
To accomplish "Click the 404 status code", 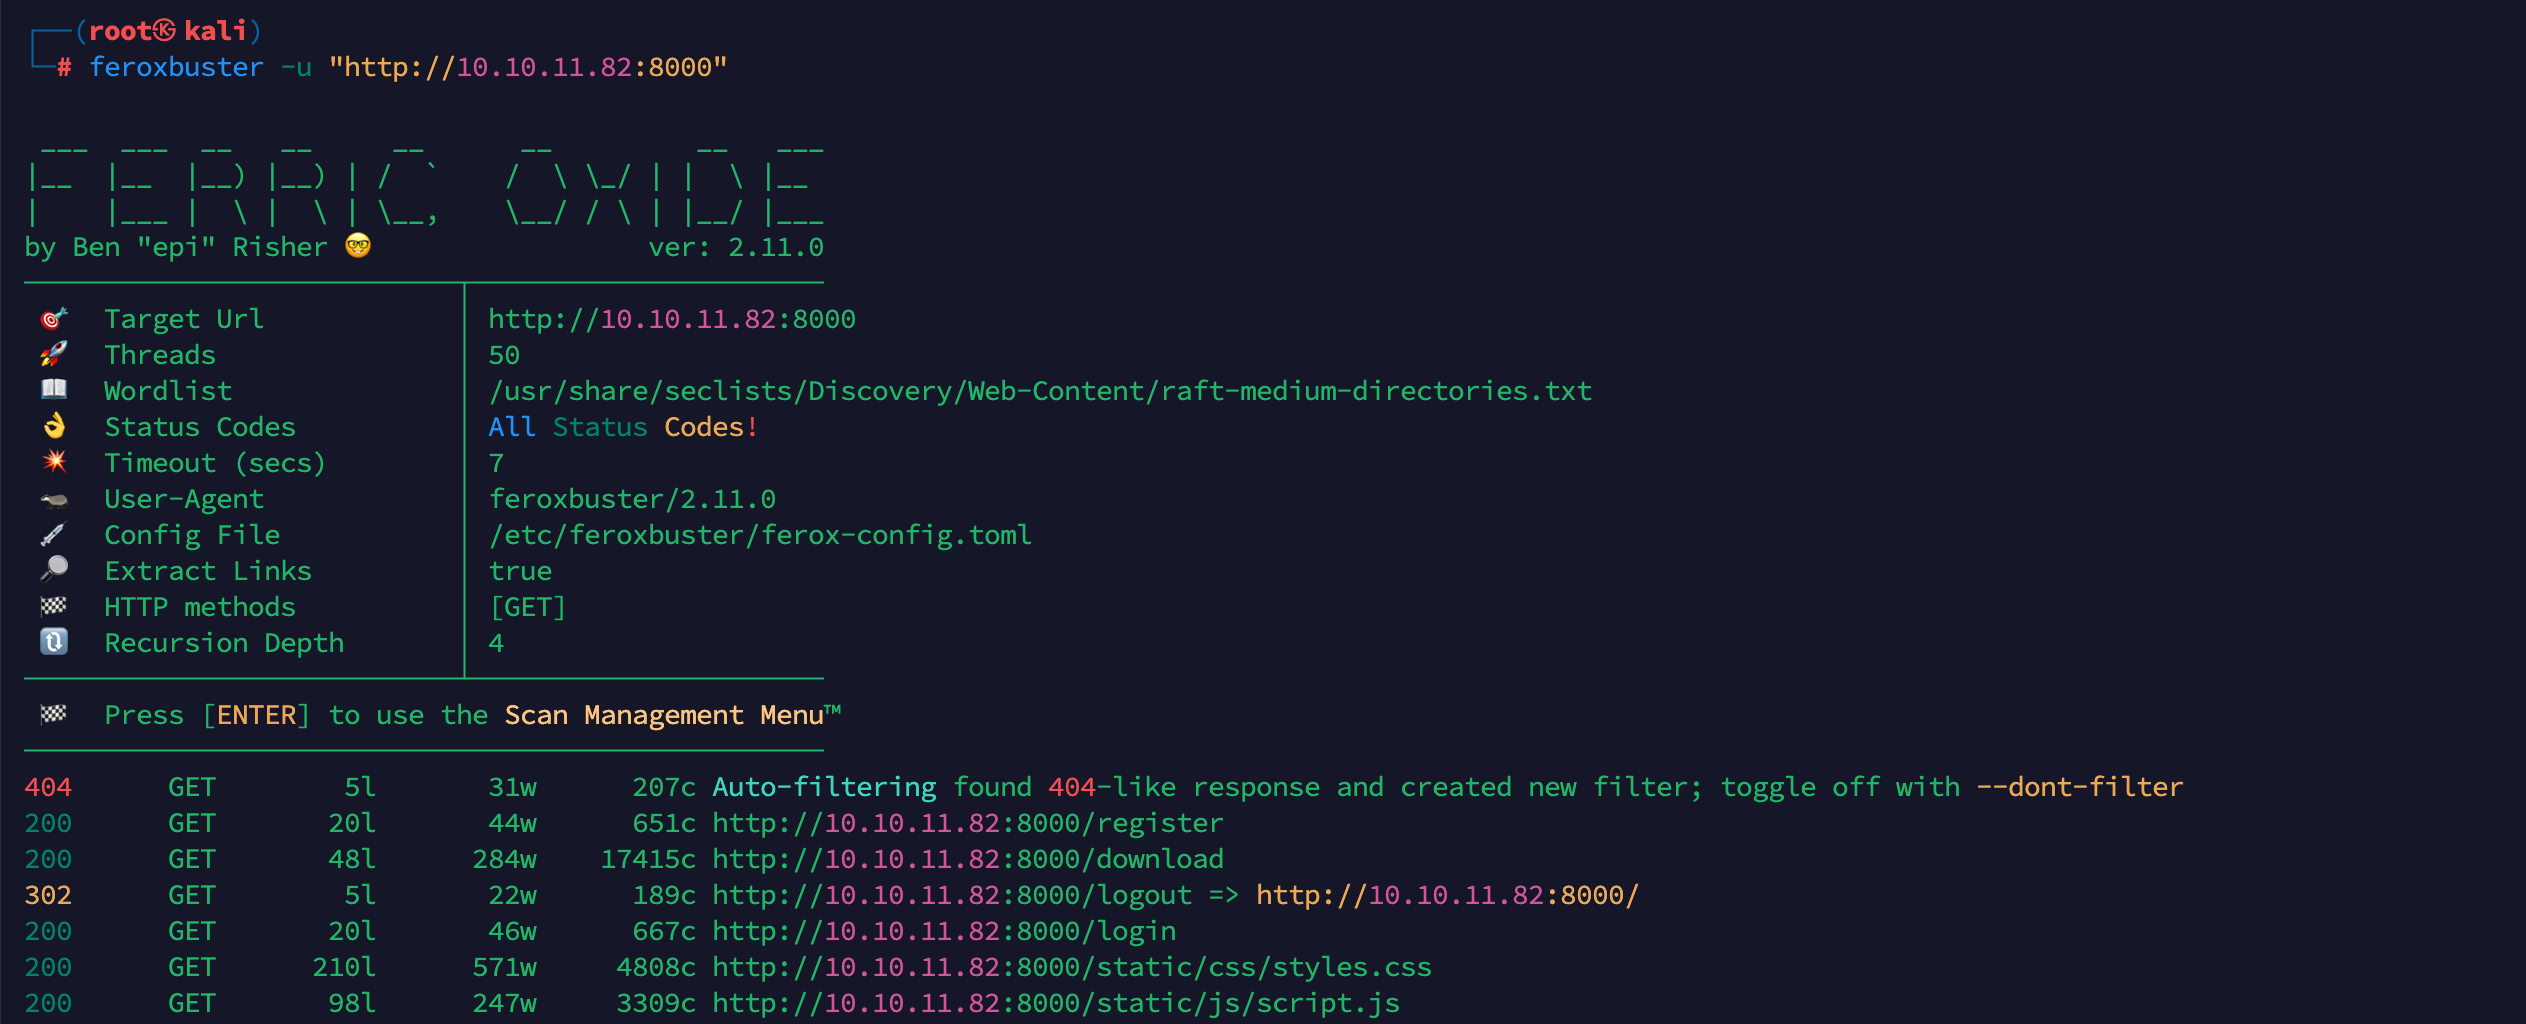I will 48,787.
